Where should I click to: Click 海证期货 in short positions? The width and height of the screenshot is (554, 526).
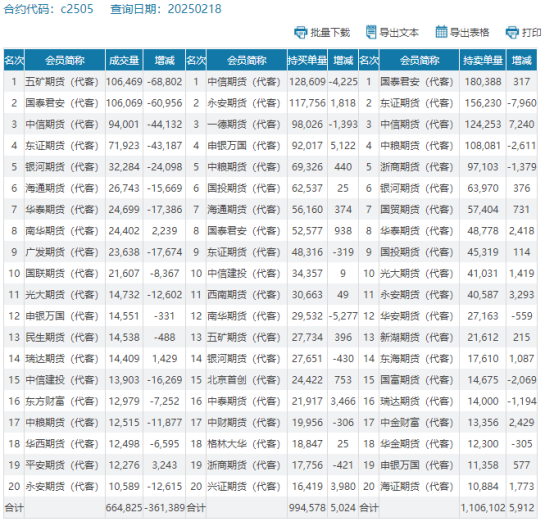[417, 486]
